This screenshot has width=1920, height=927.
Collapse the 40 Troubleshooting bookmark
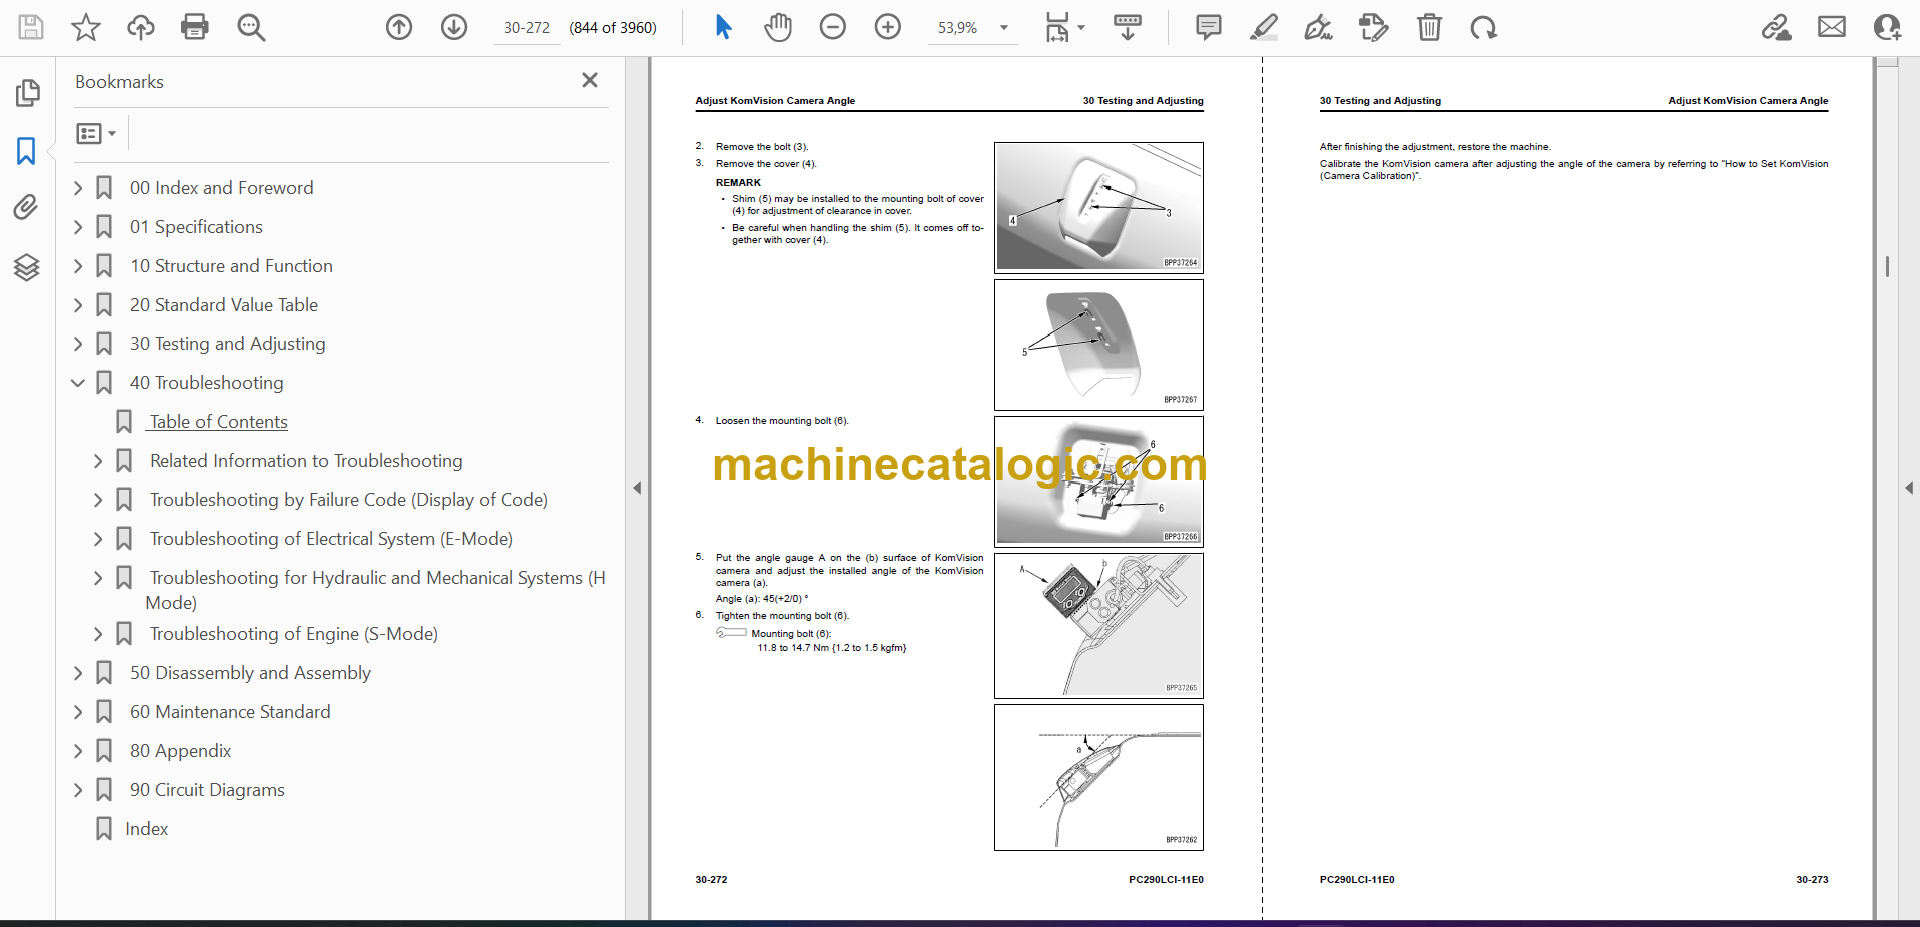click(78, 382)
